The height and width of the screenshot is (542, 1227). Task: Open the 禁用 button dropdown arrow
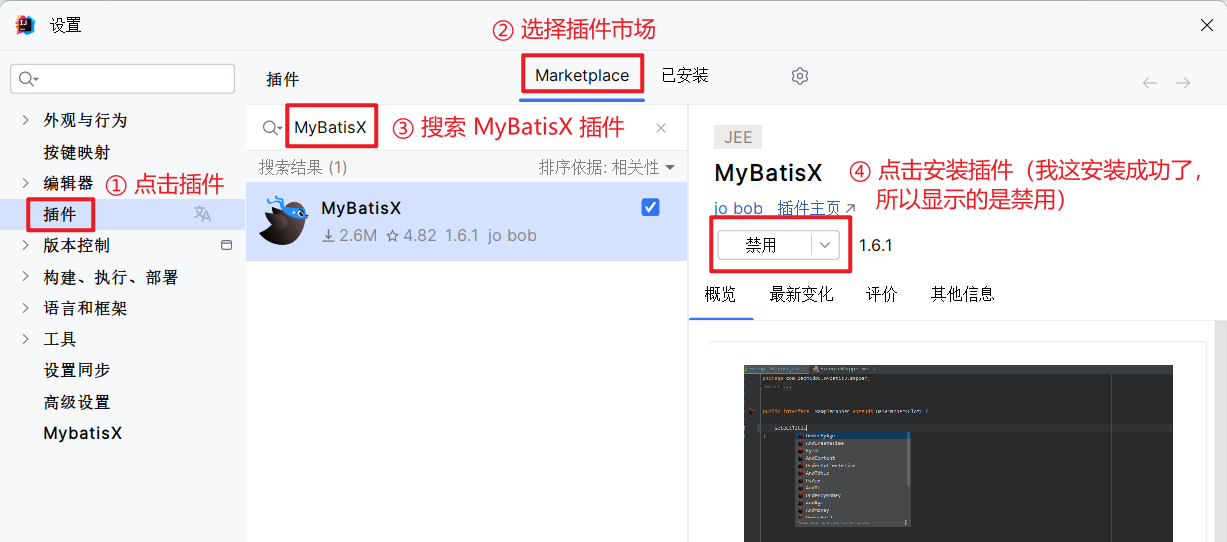(x=825, y=246)
